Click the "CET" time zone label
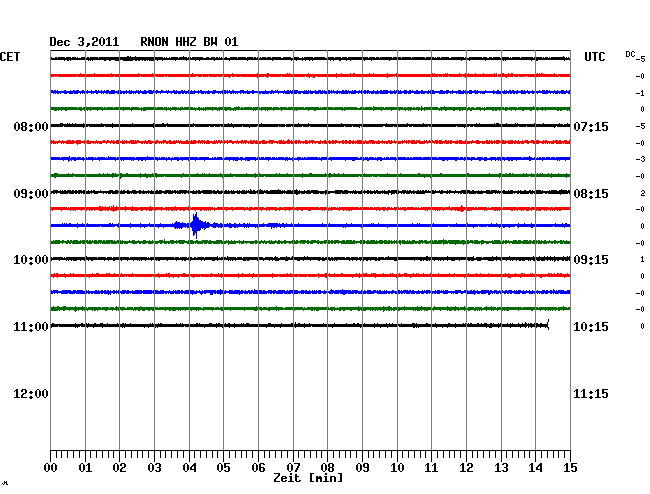The width and height of the screenshot is (650, 494). point(10,57)
